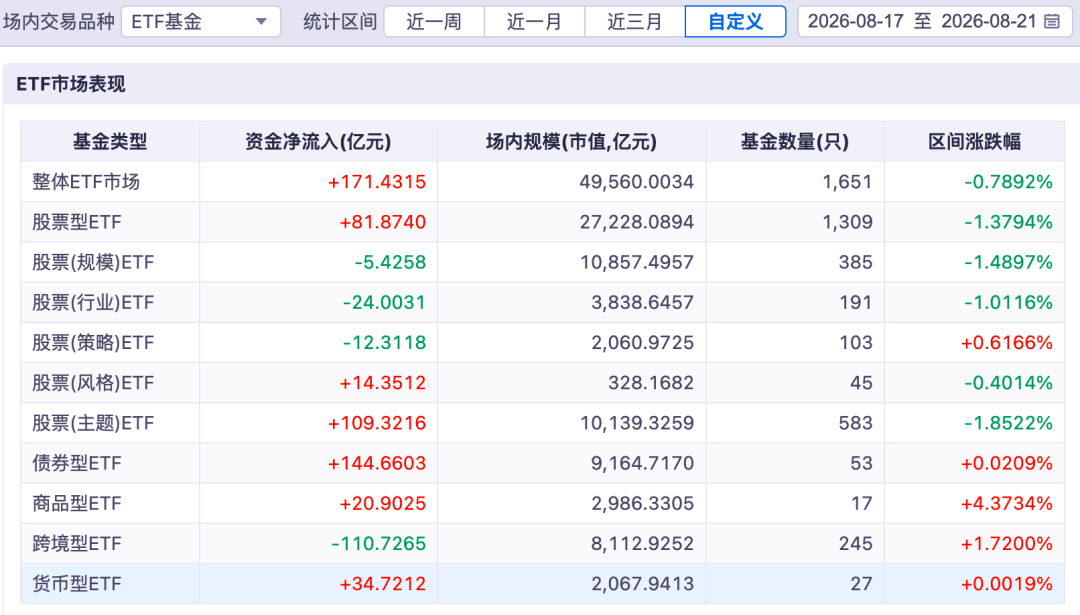Click the 商品型ETF row label
Viewport: 1080px width, 615px height.
coord(76,503)
